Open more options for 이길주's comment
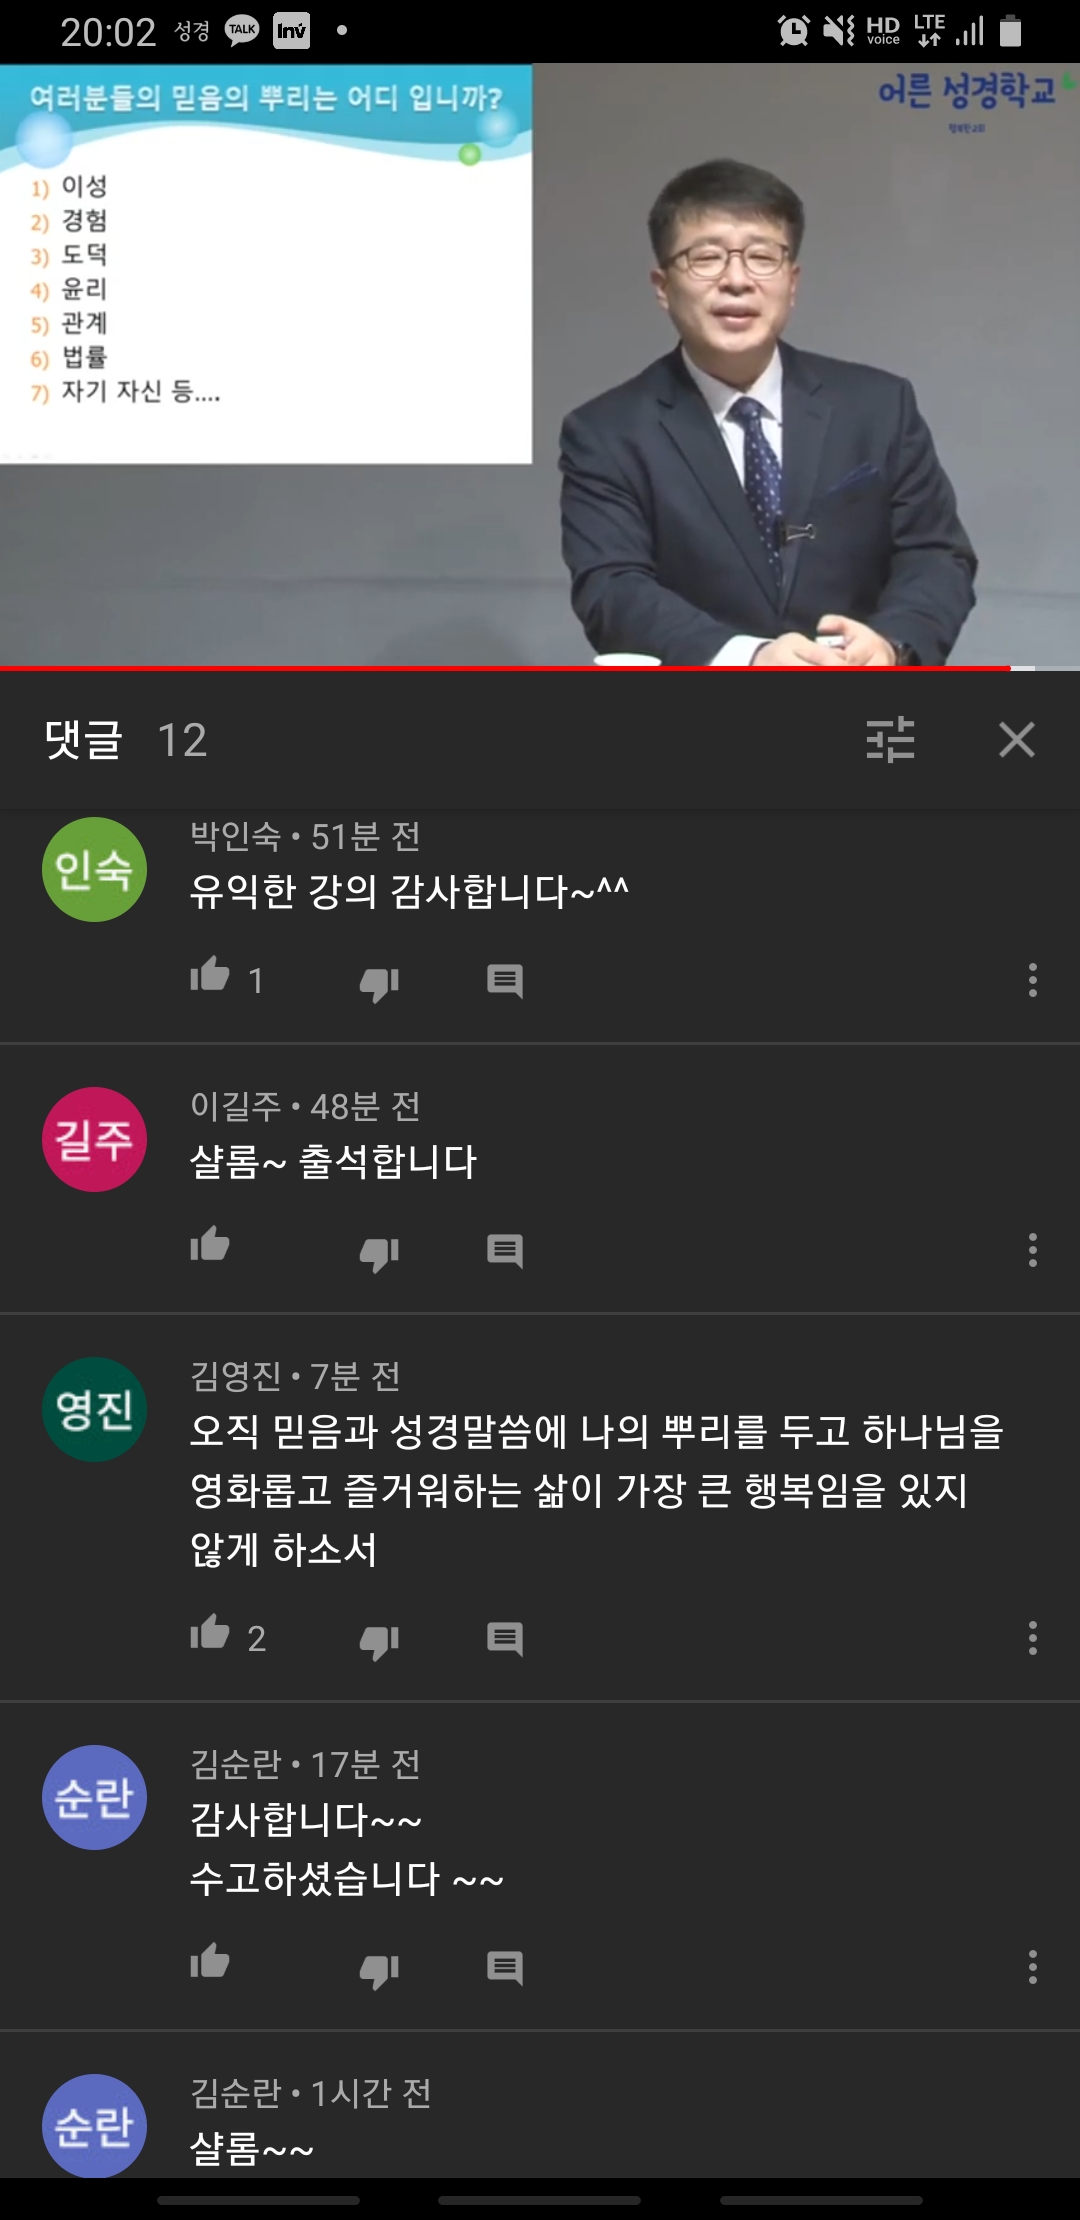The height and width of the screenshot is (2220, 1080). (1033, 1250)
